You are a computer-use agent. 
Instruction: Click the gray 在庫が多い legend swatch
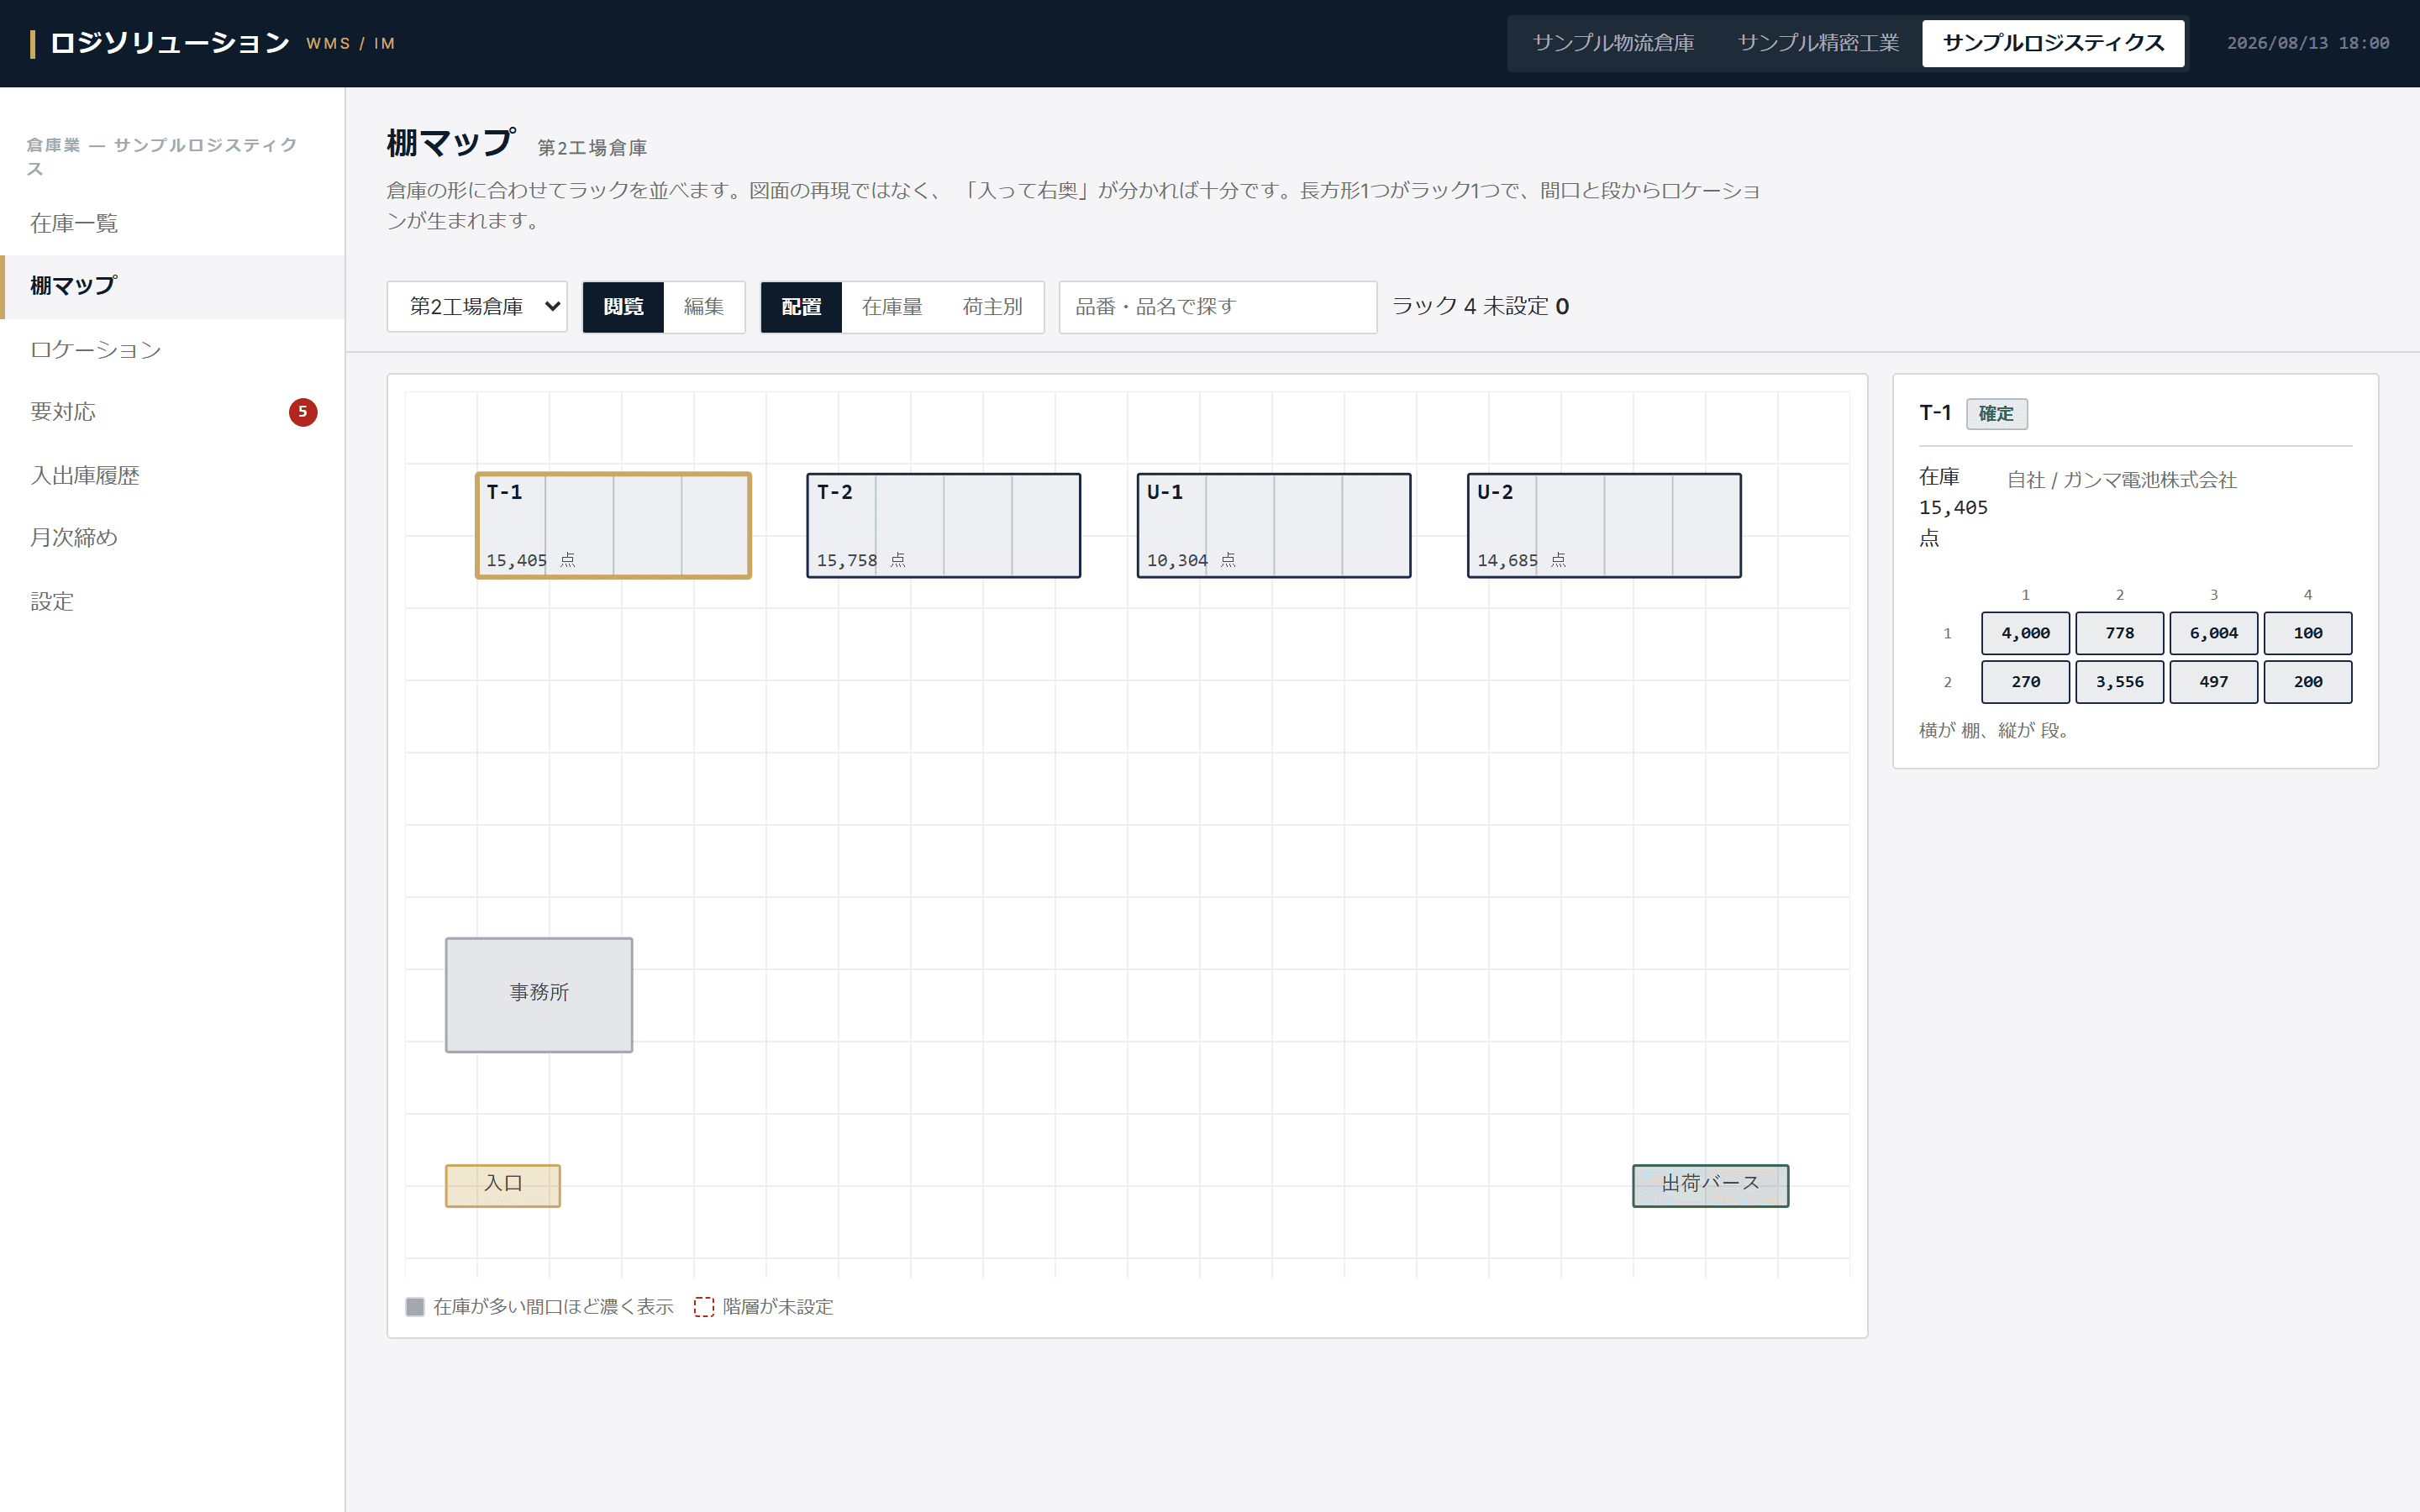(415, 1307)
